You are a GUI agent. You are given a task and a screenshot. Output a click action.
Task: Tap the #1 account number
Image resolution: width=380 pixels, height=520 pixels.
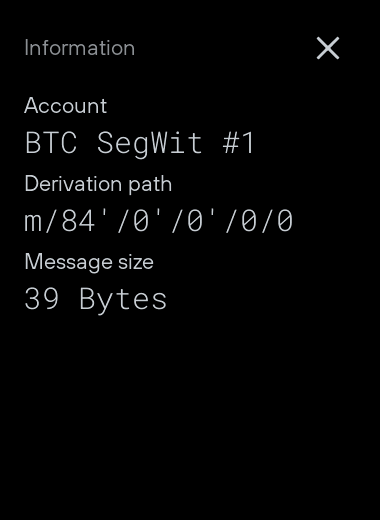pos(238,143)
